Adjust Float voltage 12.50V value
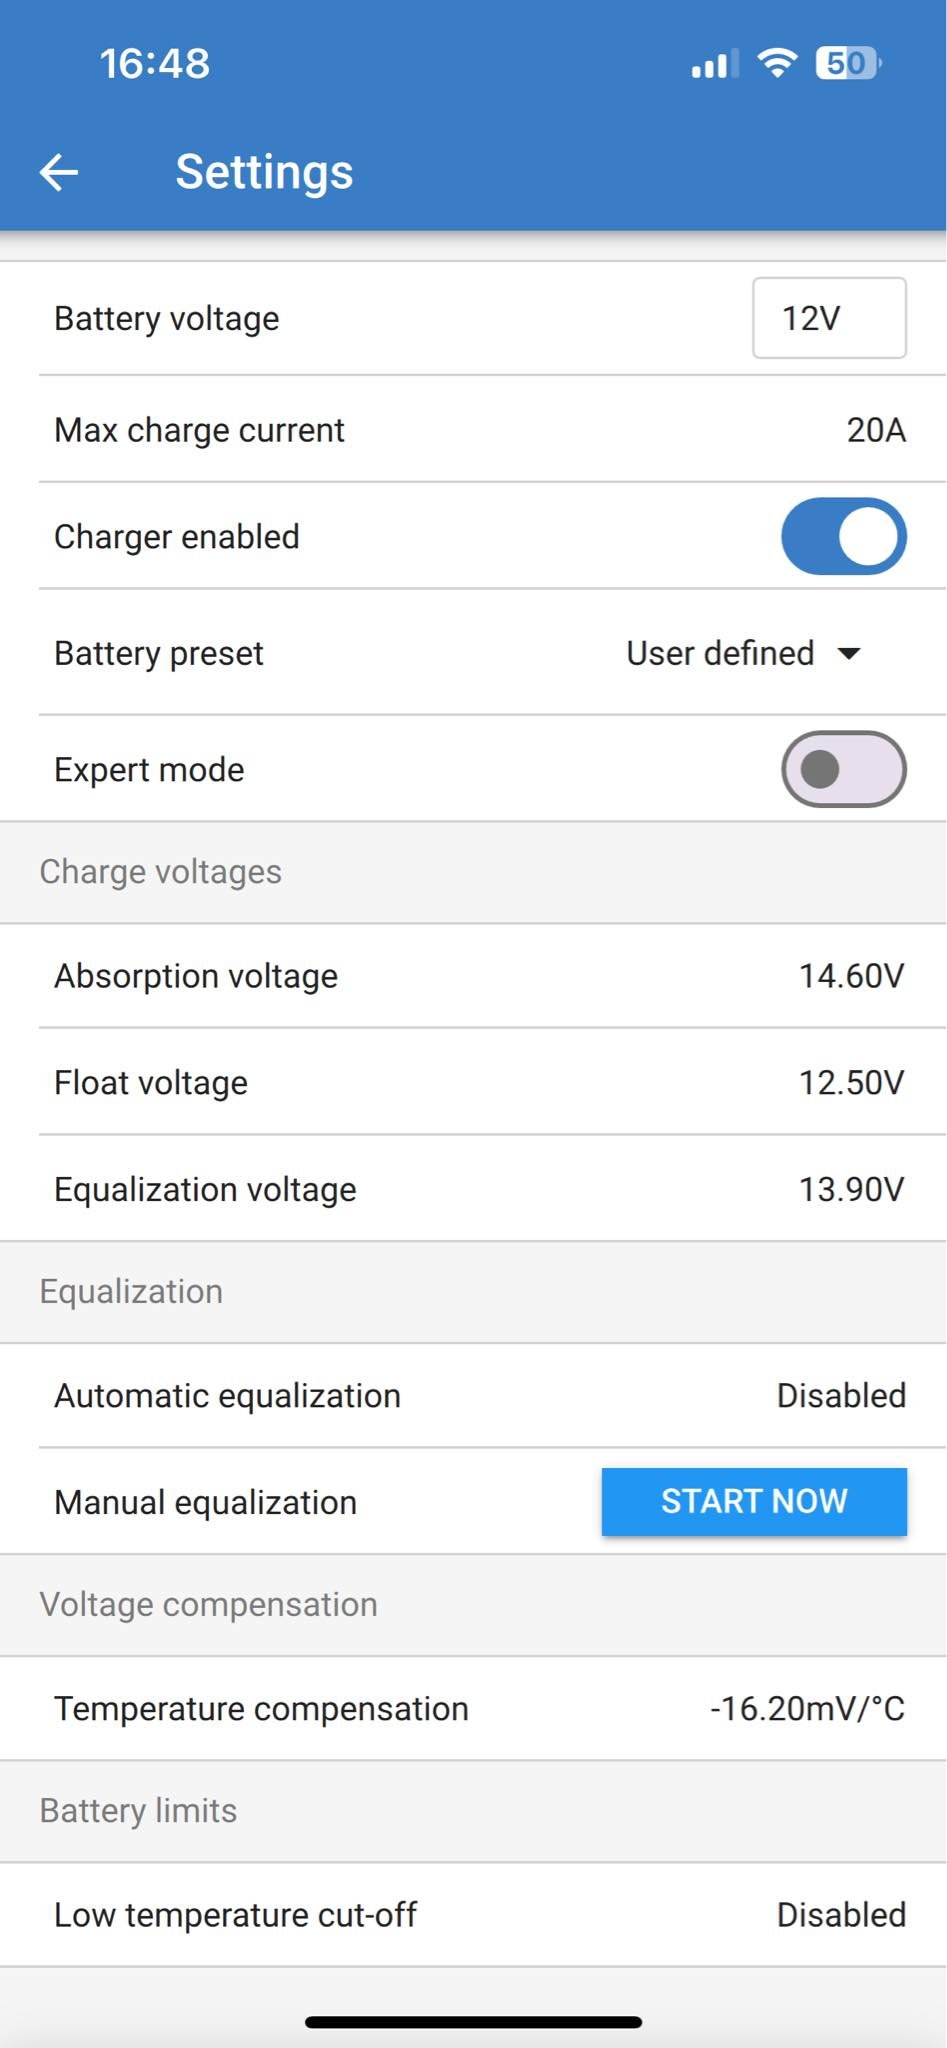Viewport: 947px width, 2048px height. tap(851, 1083)
